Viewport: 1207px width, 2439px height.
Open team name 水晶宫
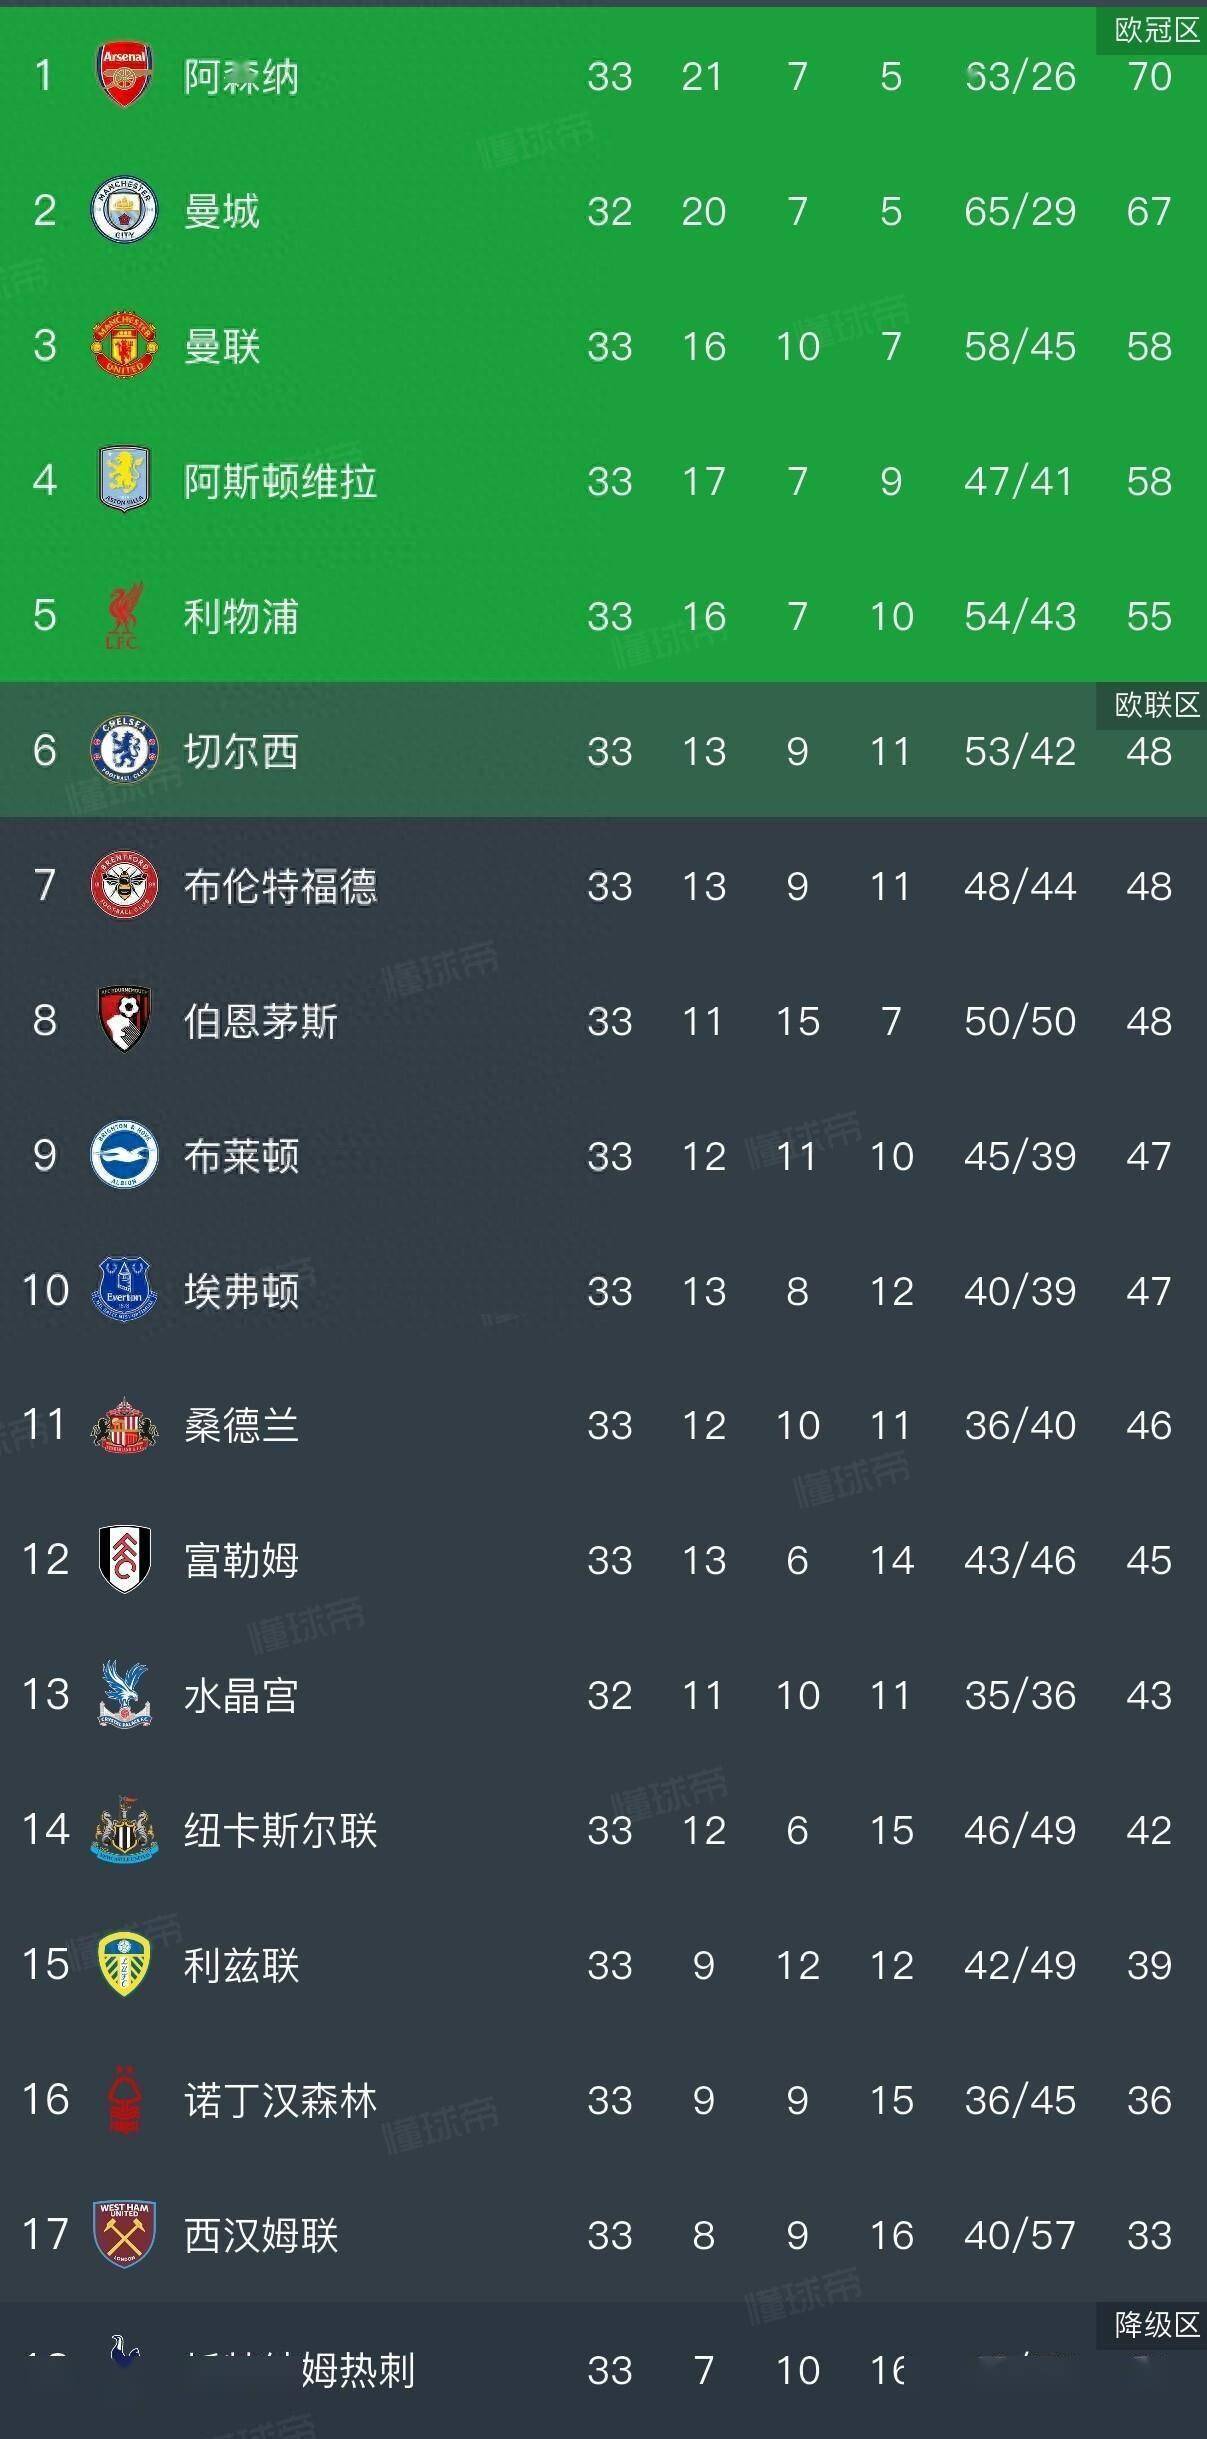click(241, 1695)
